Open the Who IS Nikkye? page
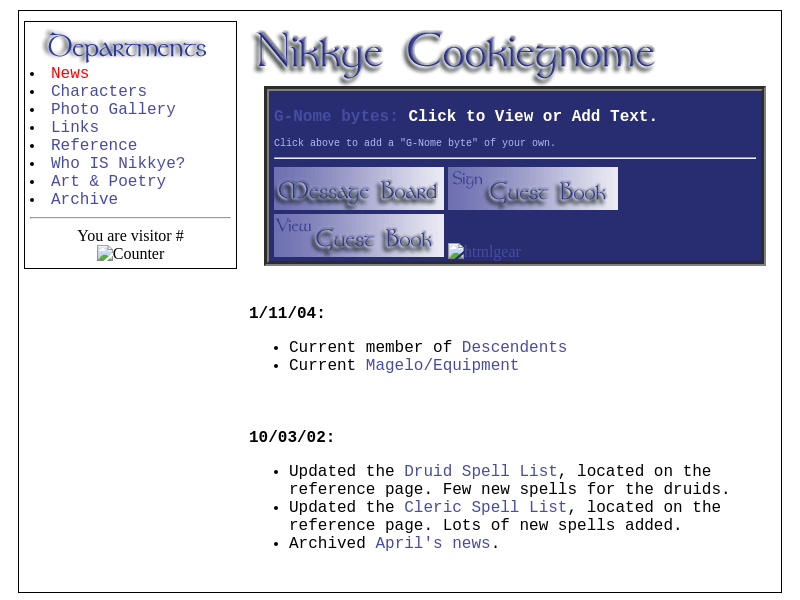Viewport: 800px width, 600px height. coord(118,163)
